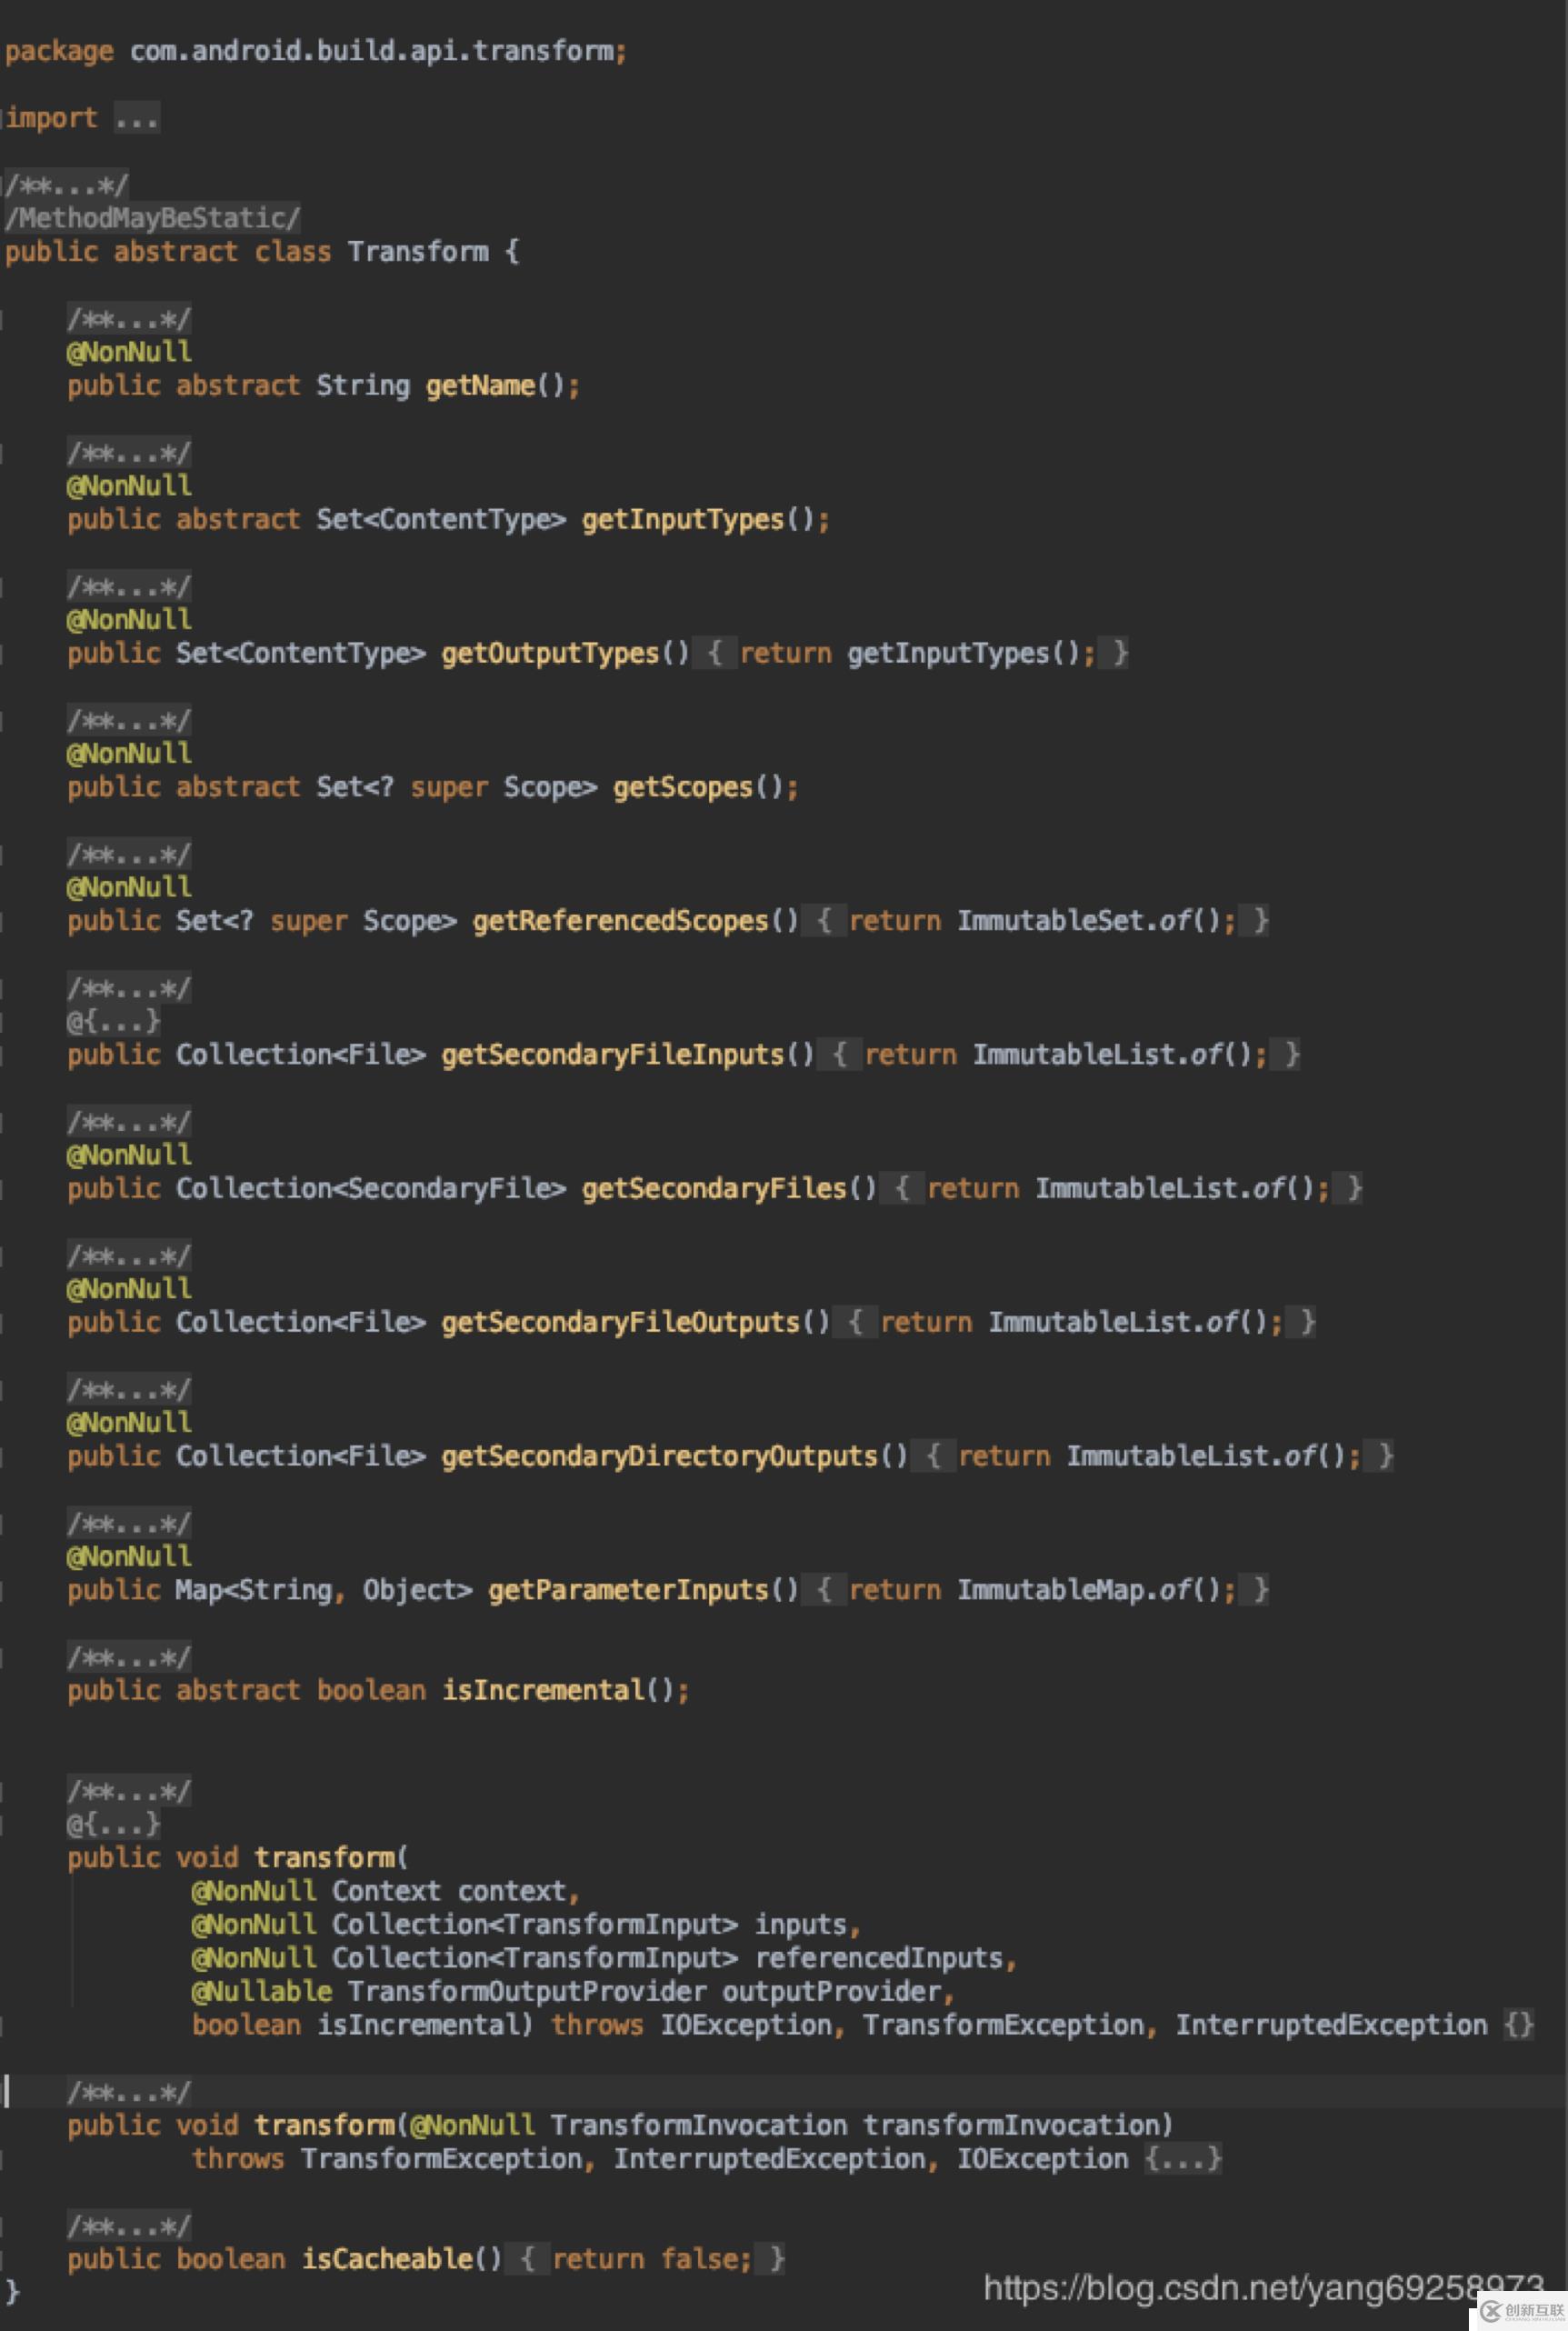Expand the Javadoc fold above getName()
Screen dimensions: 1568x2331
tap(128, 319)
